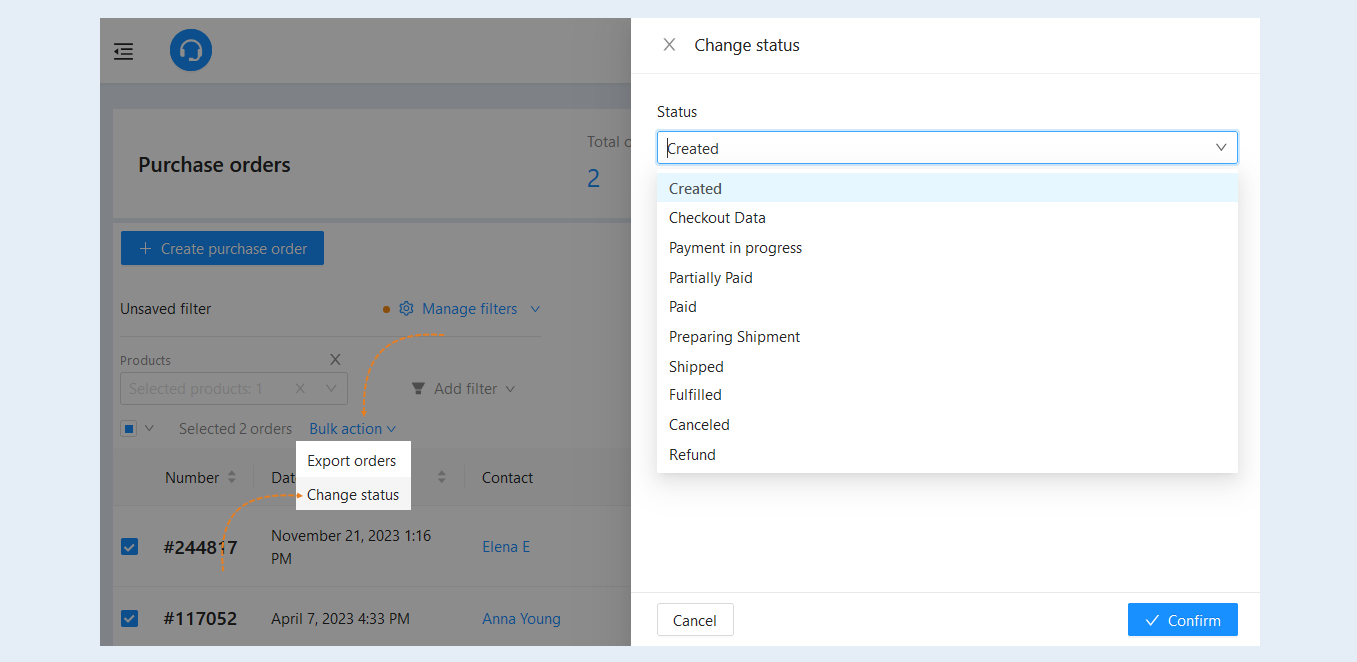Select Partially Paid option

click(x=947, y=278)
